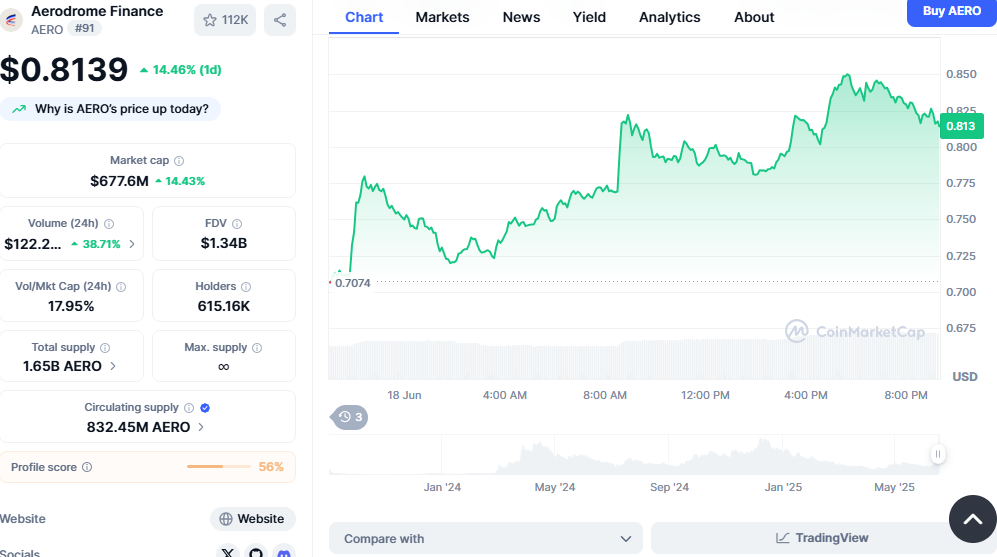Click the Circulating supply info icon

[x=189, y=408]
